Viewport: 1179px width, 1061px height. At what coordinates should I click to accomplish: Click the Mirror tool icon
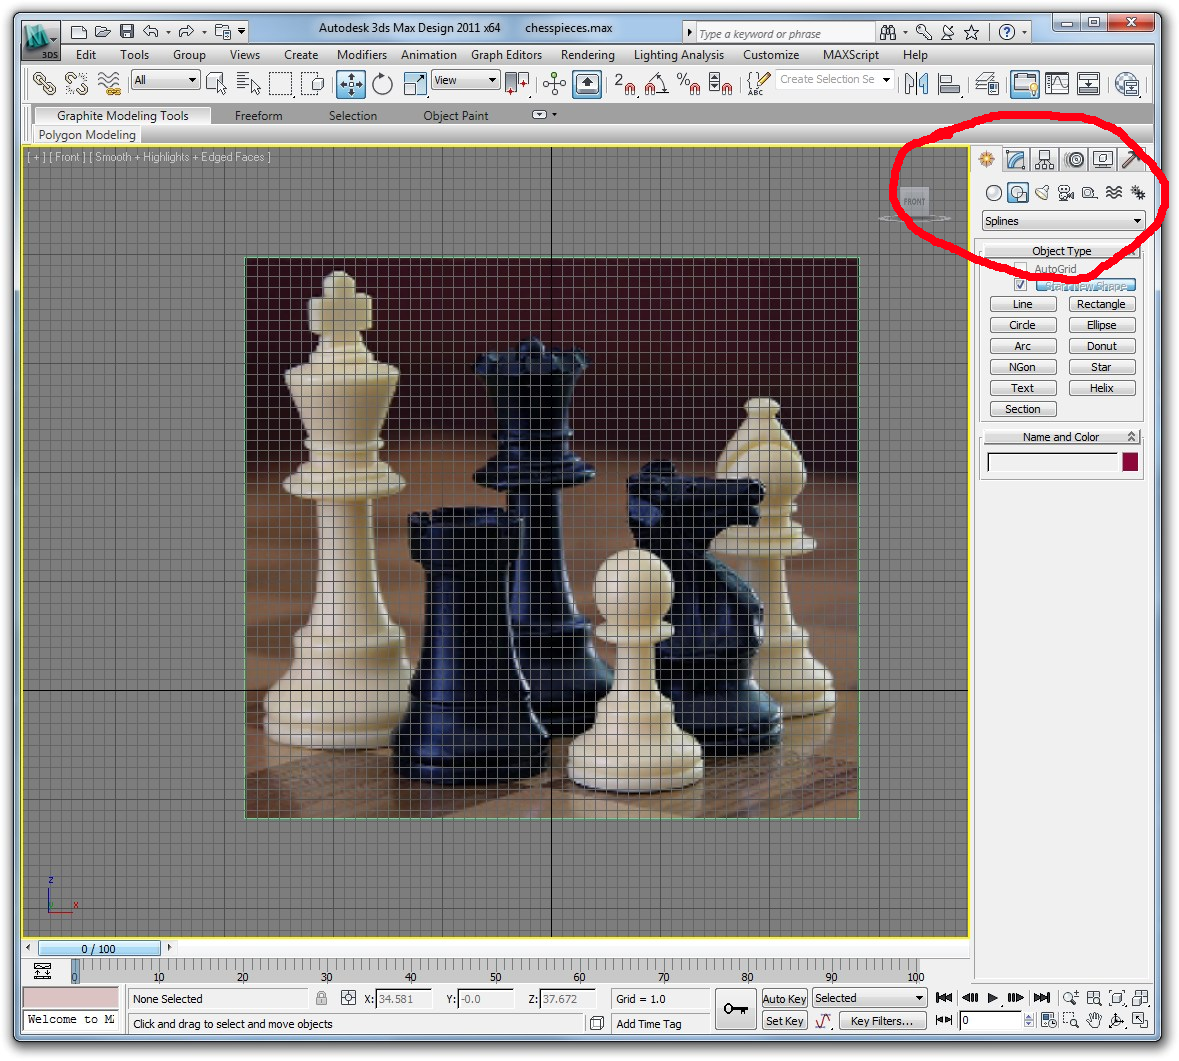pyautogui.click(x=916, y=84)
